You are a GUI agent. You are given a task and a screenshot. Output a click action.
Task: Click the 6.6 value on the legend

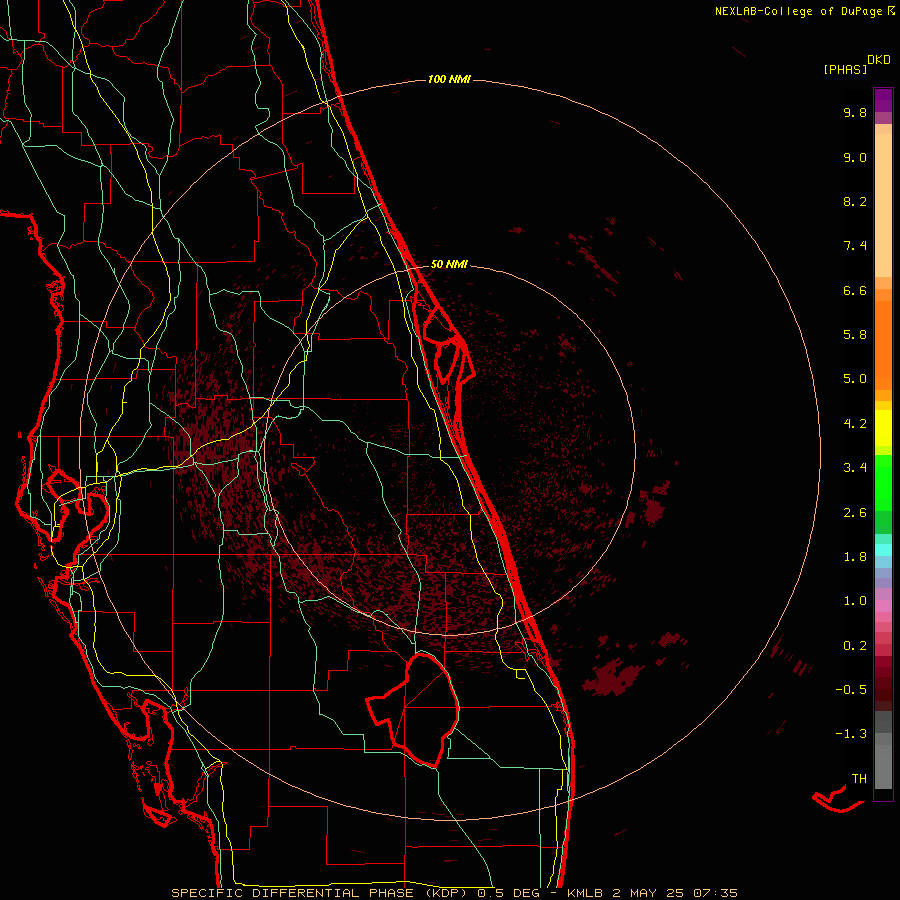(855, 290)
